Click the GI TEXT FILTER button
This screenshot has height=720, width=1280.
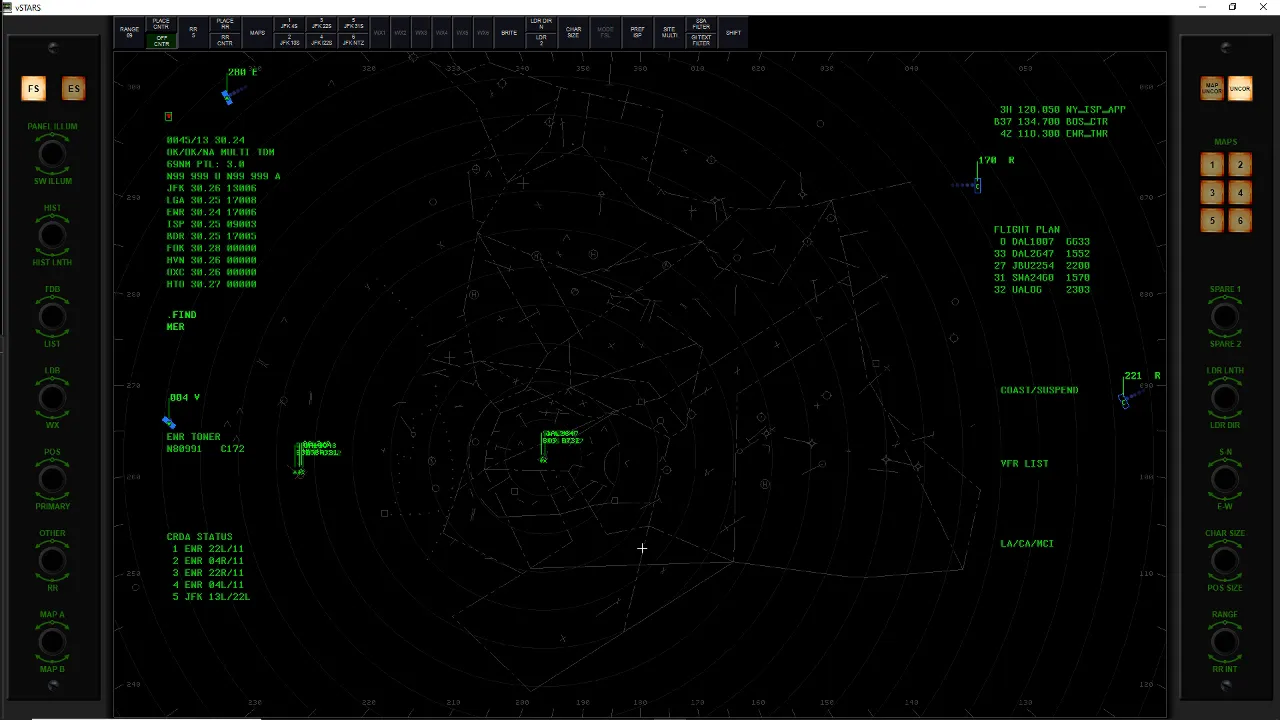tap(701, 40)
